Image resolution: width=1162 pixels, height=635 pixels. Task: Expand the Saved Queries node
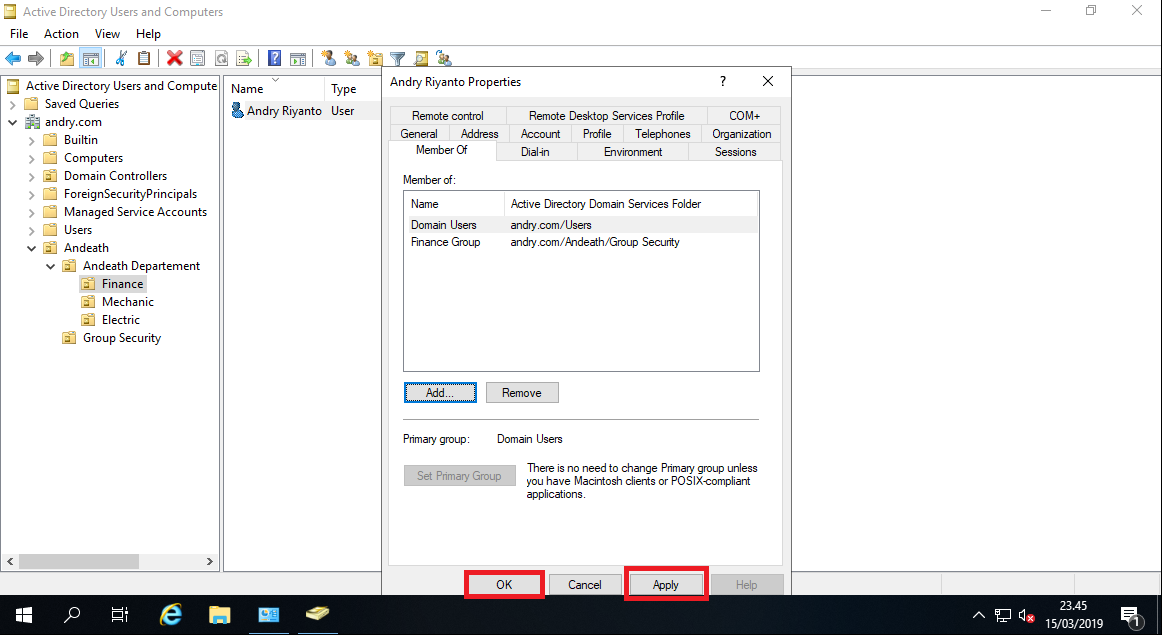point(13,104)
